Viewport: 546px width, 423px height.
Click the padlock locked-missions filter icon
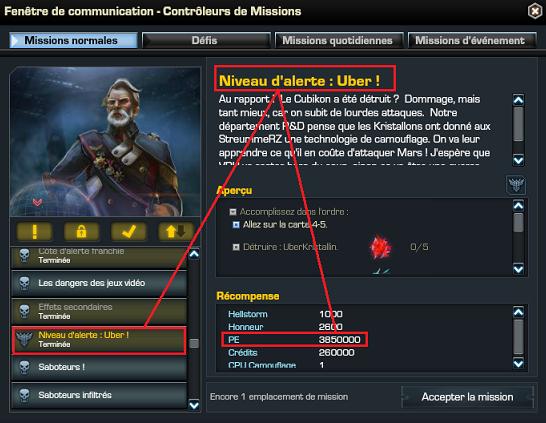click(81, 232)
